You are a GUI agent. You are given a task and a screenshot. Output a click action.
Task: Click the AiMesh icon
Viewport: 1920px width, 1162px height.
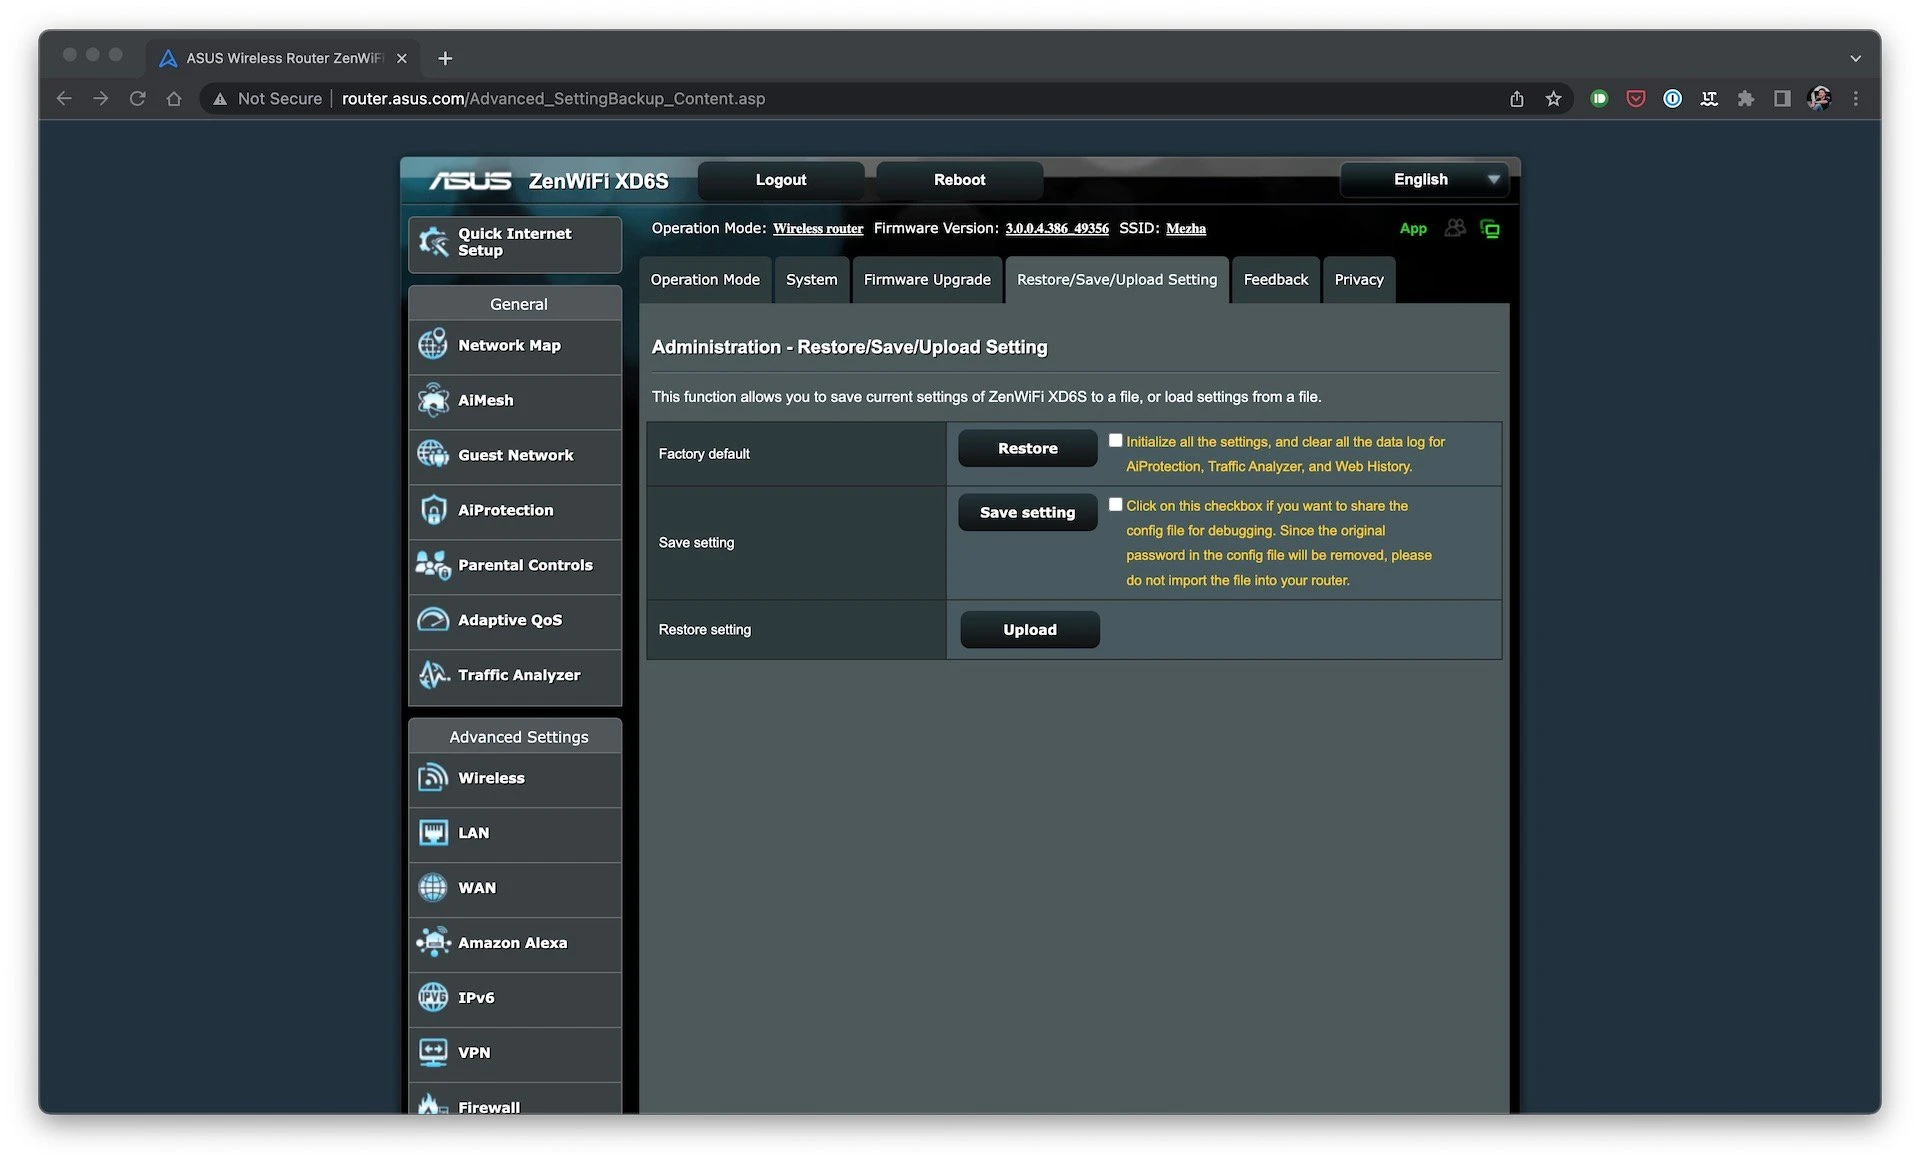pyautogui.click(x=433, y=400)
